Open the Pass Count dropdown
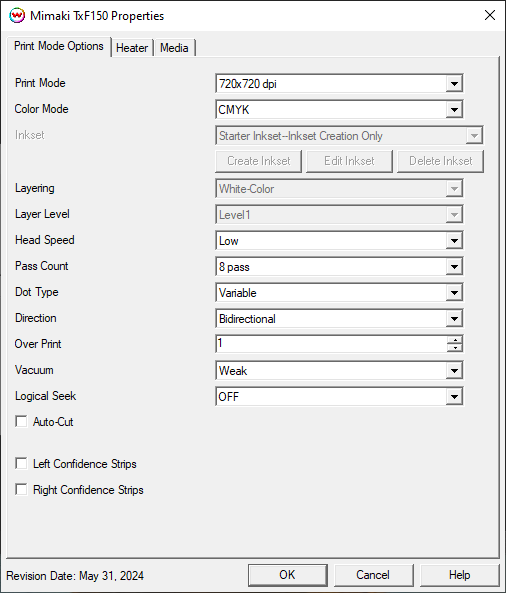This screenshot has width=506, height=593. pos(339,267)
